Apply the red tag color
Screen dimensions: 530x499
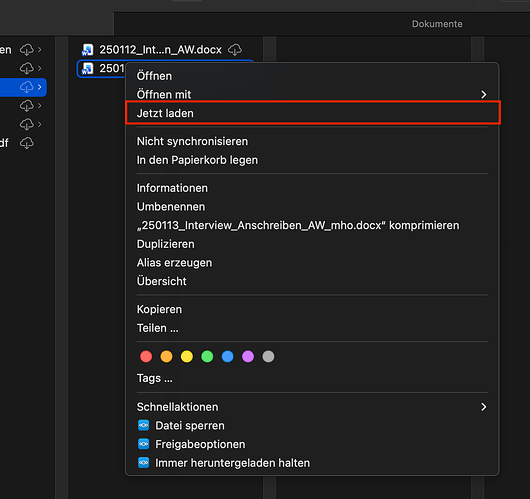[x=146, y=356]
